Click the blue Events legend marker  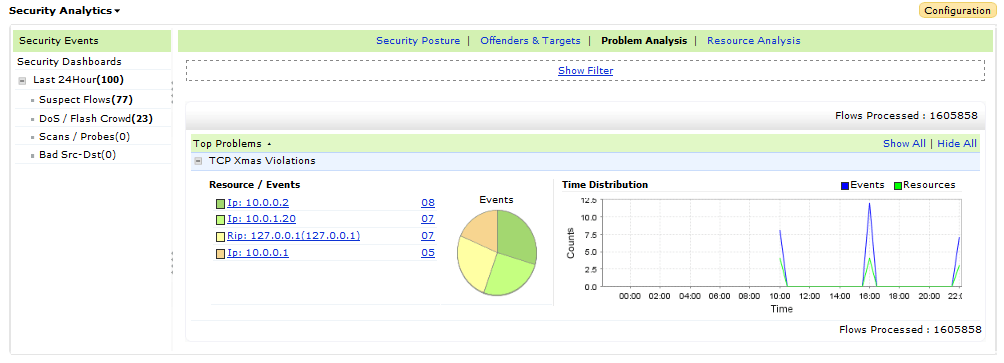tap(845, 186)
